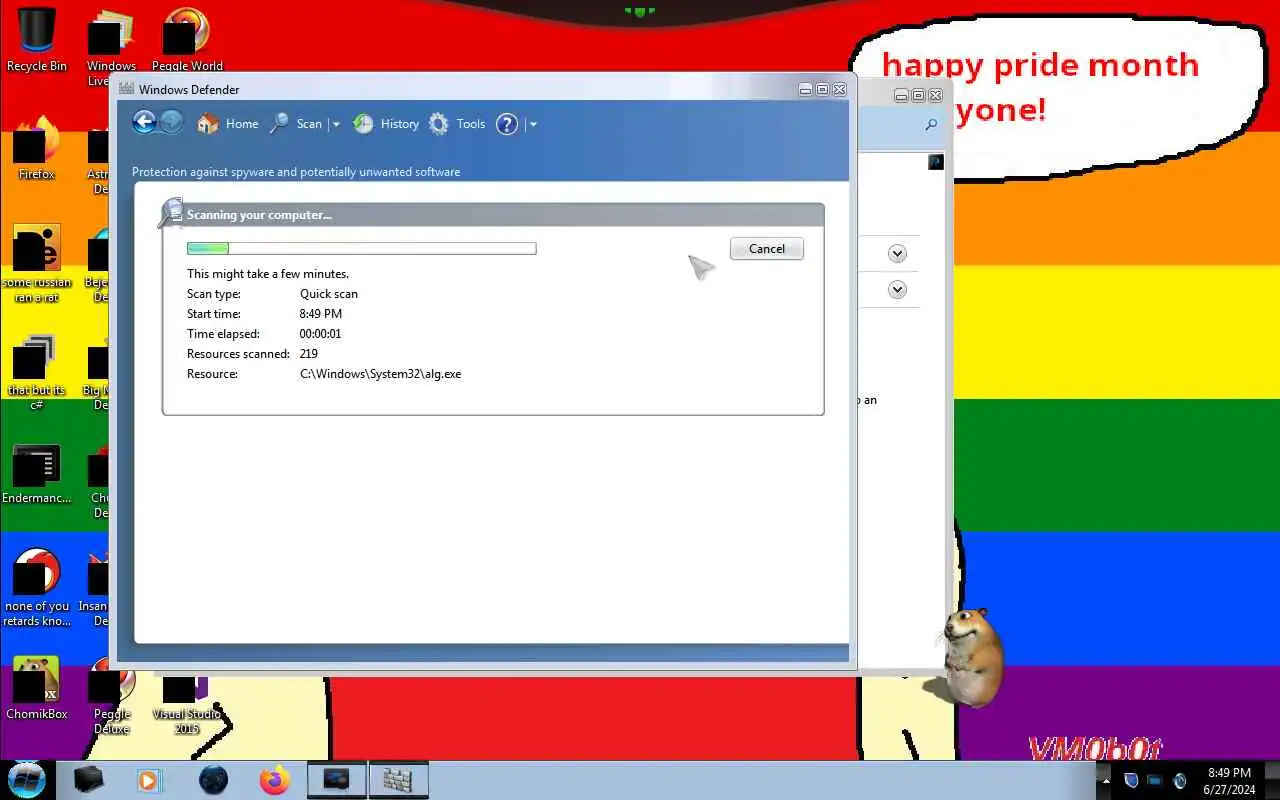Open Windows Defender Home page
The image size is (1280, 800).
228,124
